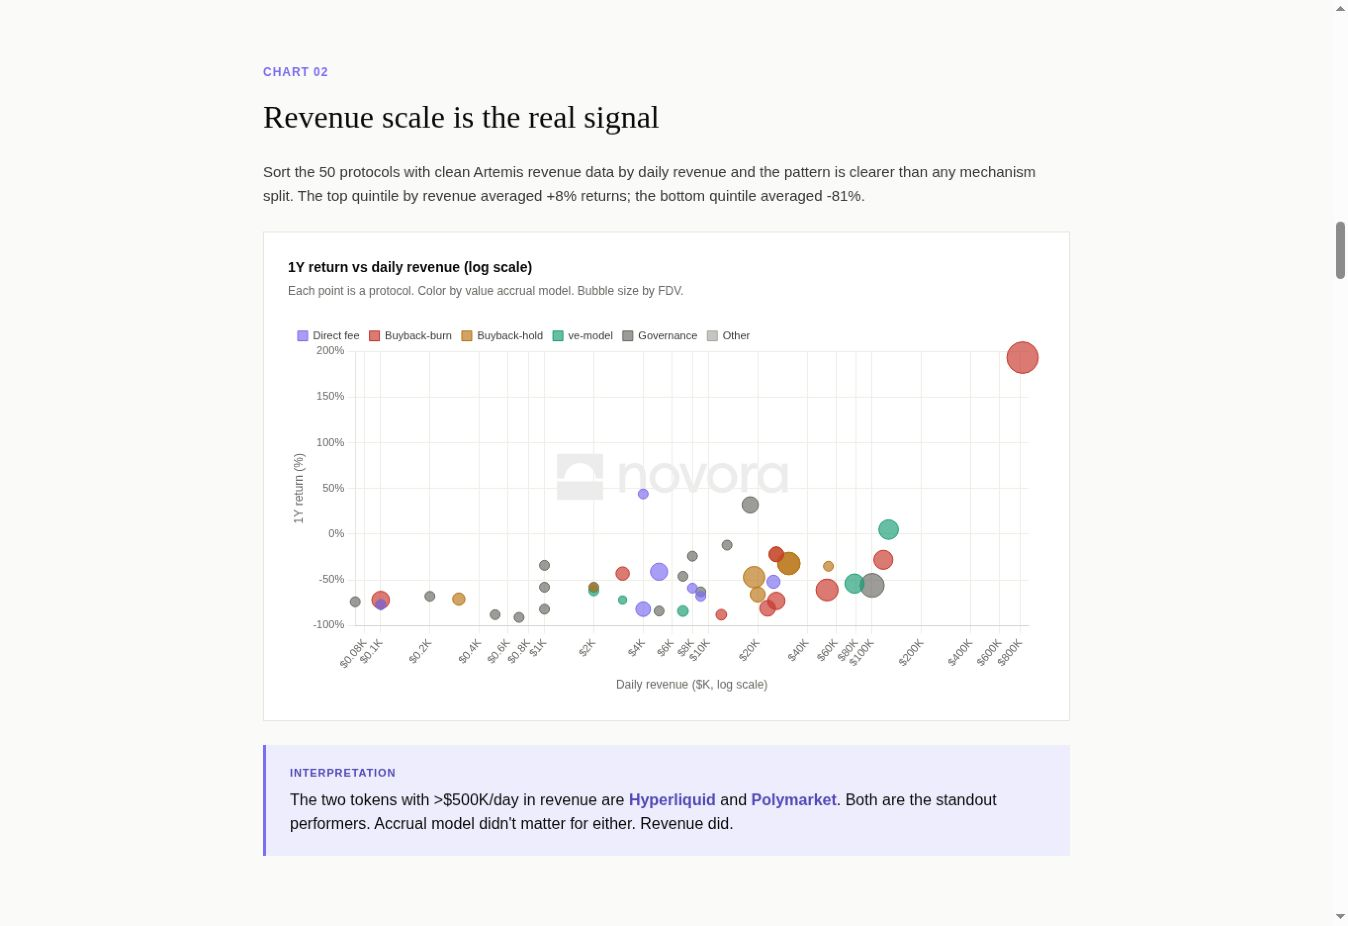The height and width of the screenshot is (926, 1348).
Task: Click the large gray bubble near $100K revenue
Action: coord(872,586)
